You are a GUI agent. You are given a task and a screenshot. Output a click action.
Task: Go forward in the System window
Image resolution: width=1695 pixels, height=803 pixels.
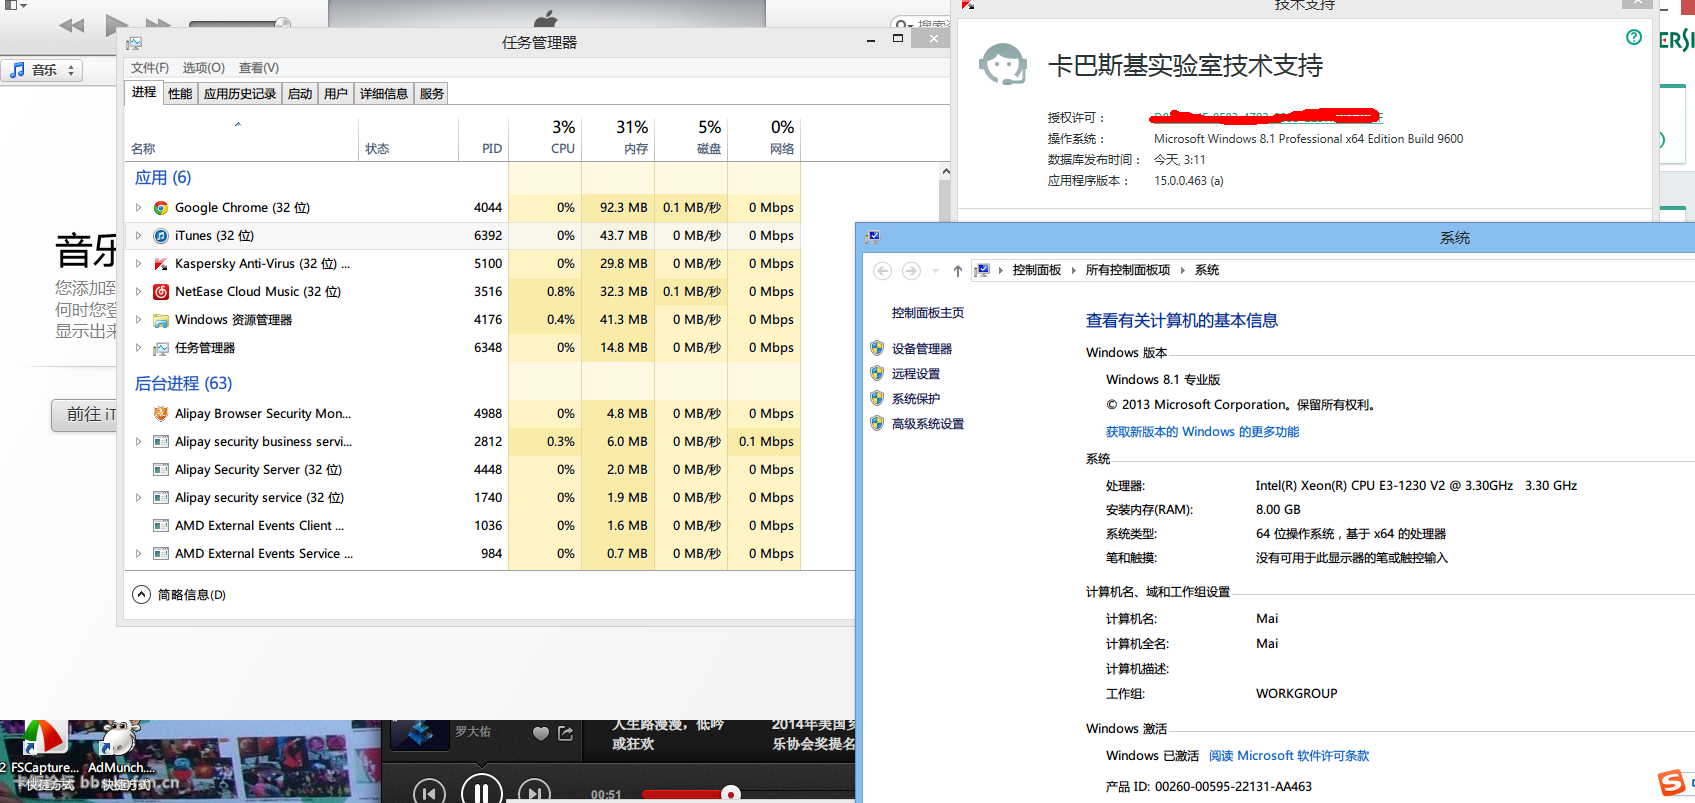(911, 271)
